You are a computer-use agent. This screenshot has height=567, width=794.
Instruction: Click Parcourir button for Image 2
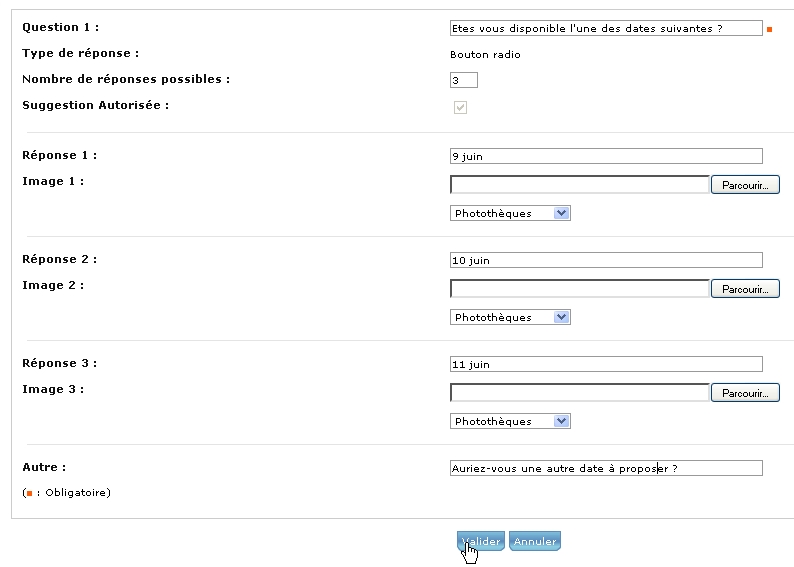click(745, 289)
